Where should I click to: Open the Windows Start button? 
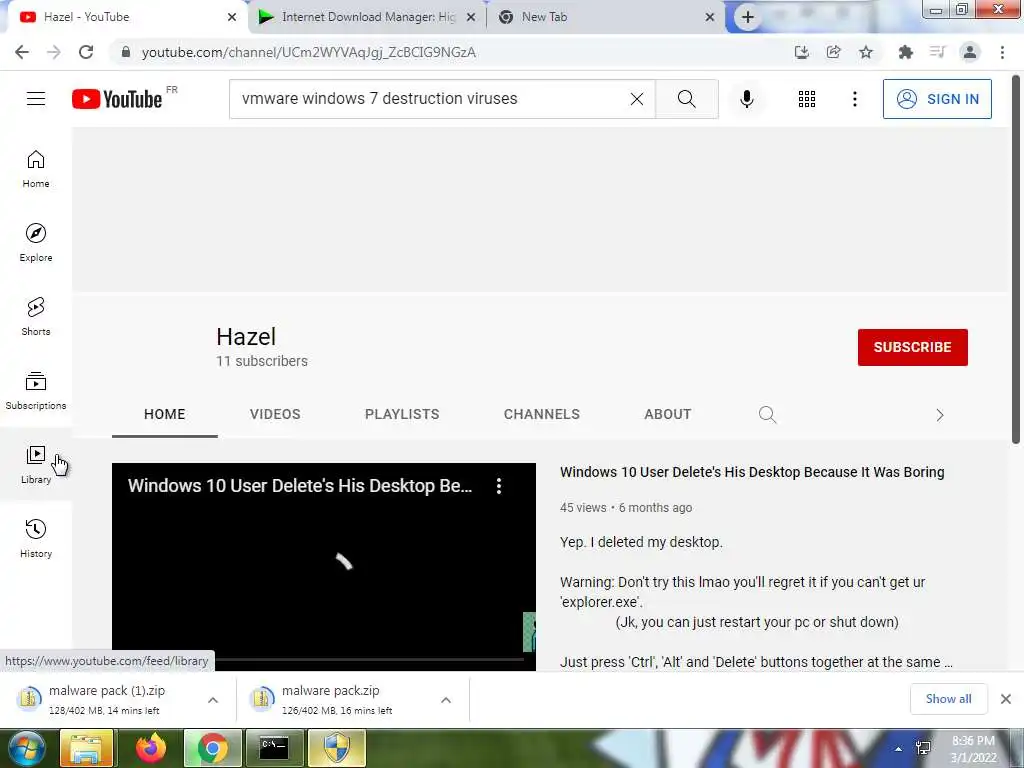(x=26, y=748)
